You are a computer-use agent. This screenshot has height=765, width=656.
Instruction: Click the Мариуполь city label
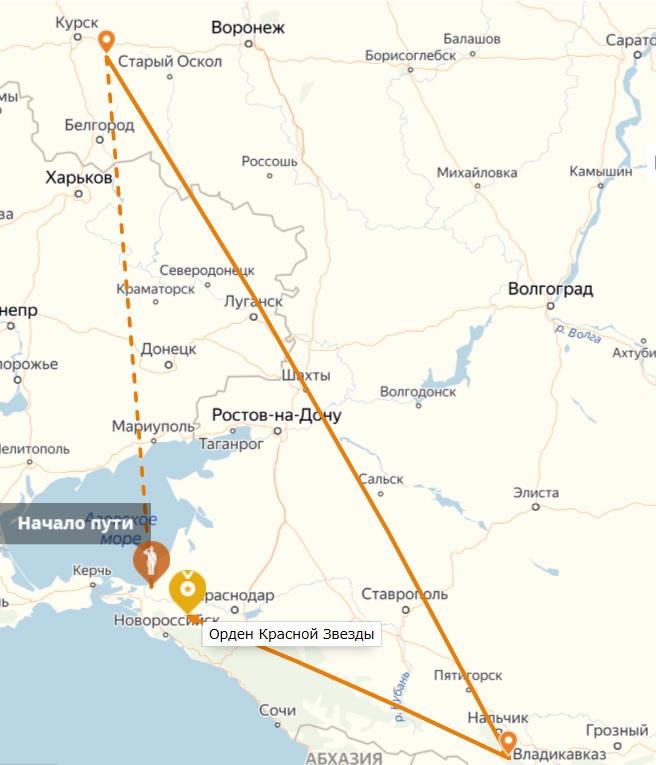(x=153, y=426)
